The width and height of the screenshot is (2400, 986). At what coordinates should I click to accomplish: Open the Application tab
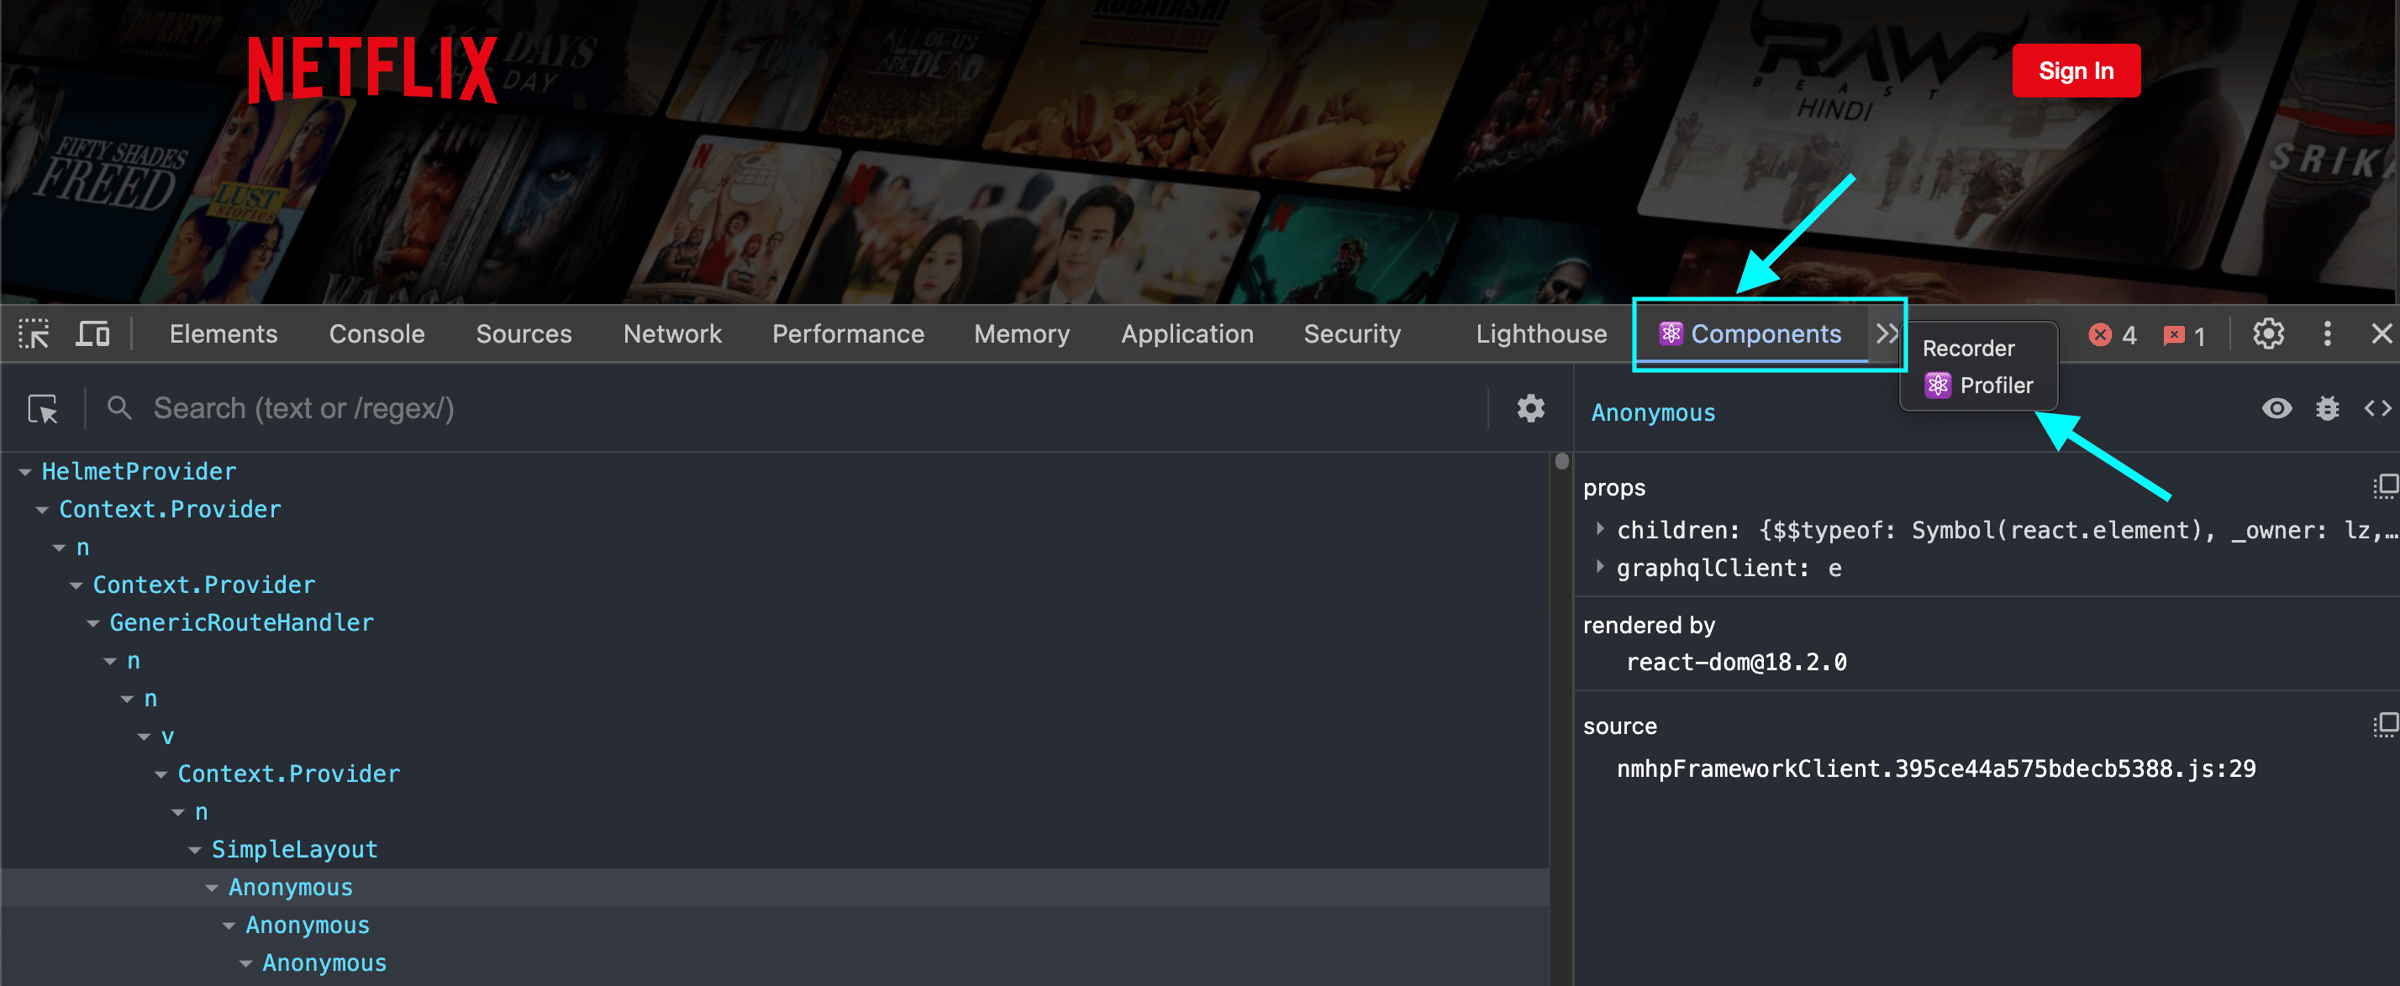(x=1187, y=334)
